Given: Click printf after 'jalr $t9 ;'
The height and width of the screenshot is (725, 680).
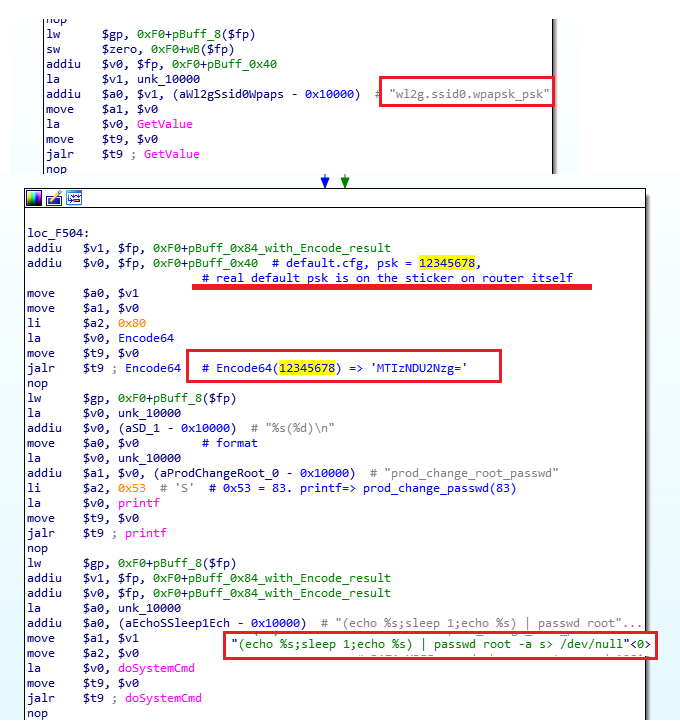Looking at the screenshot, I should click(x=146, y=533).
